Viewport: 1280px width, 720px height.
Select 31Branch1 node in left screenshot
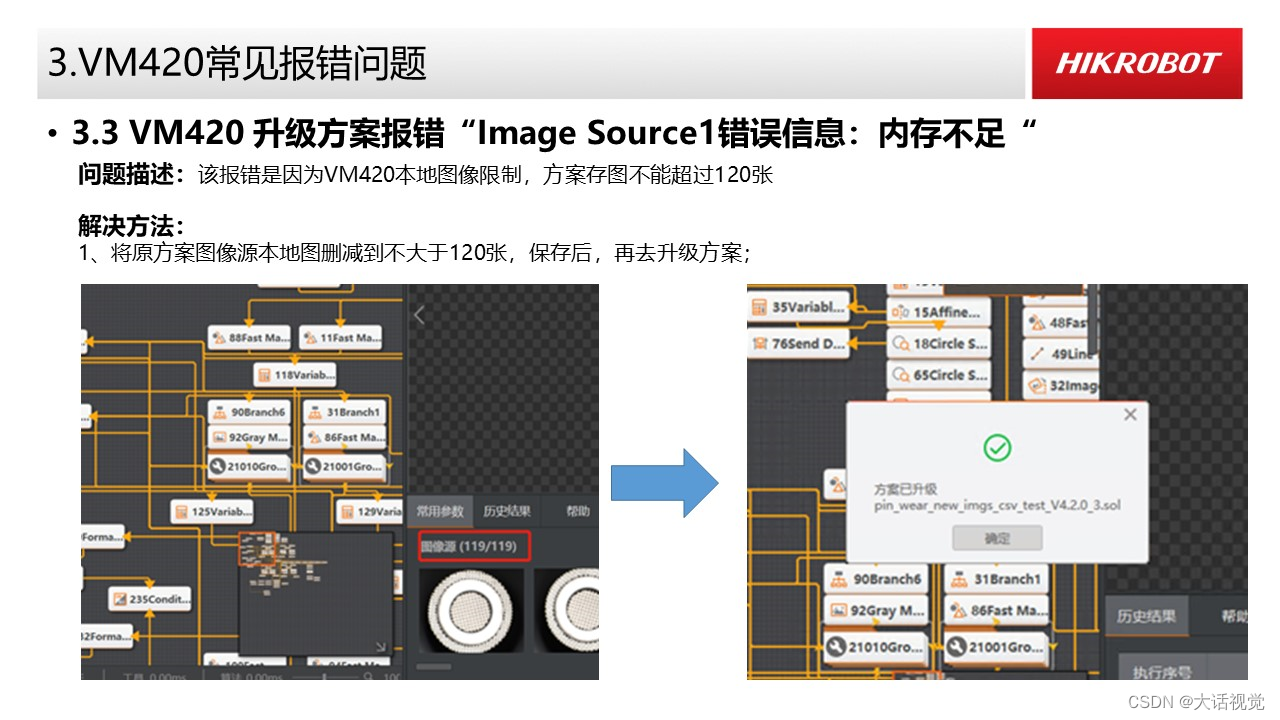pyautogui.click(x=343, y=412)
